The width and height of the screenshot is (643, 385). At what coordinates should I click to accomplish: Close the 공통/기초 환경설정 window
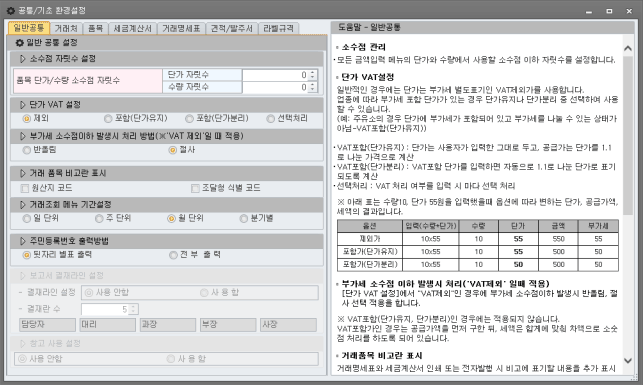[629, 11]
